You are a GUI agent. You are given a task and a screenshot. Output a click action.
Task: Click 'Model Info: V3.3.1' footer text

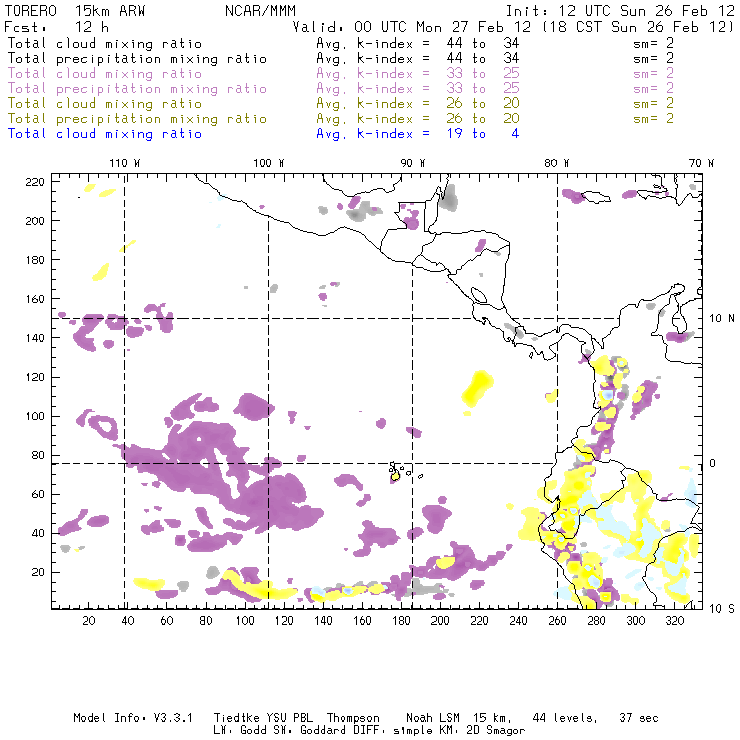133,718
